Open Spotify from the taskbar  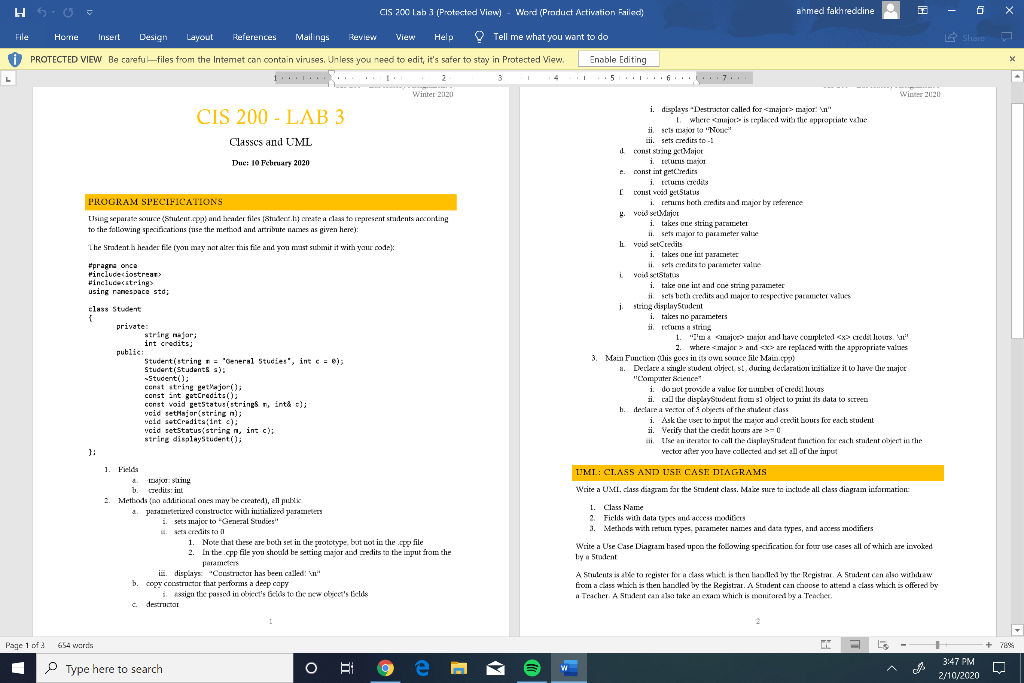532,668
